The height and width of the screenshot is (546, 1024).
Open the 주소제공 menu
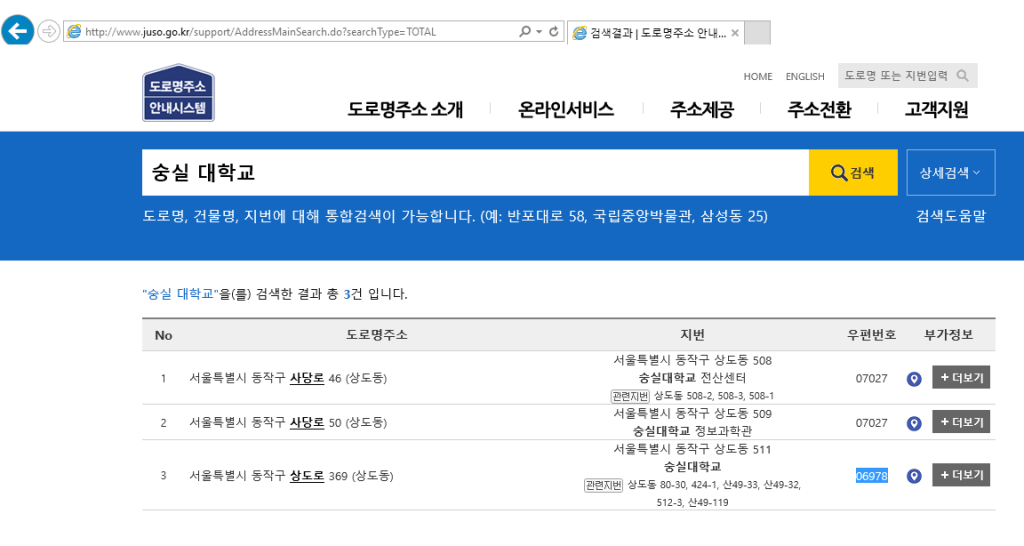(702, 109)
